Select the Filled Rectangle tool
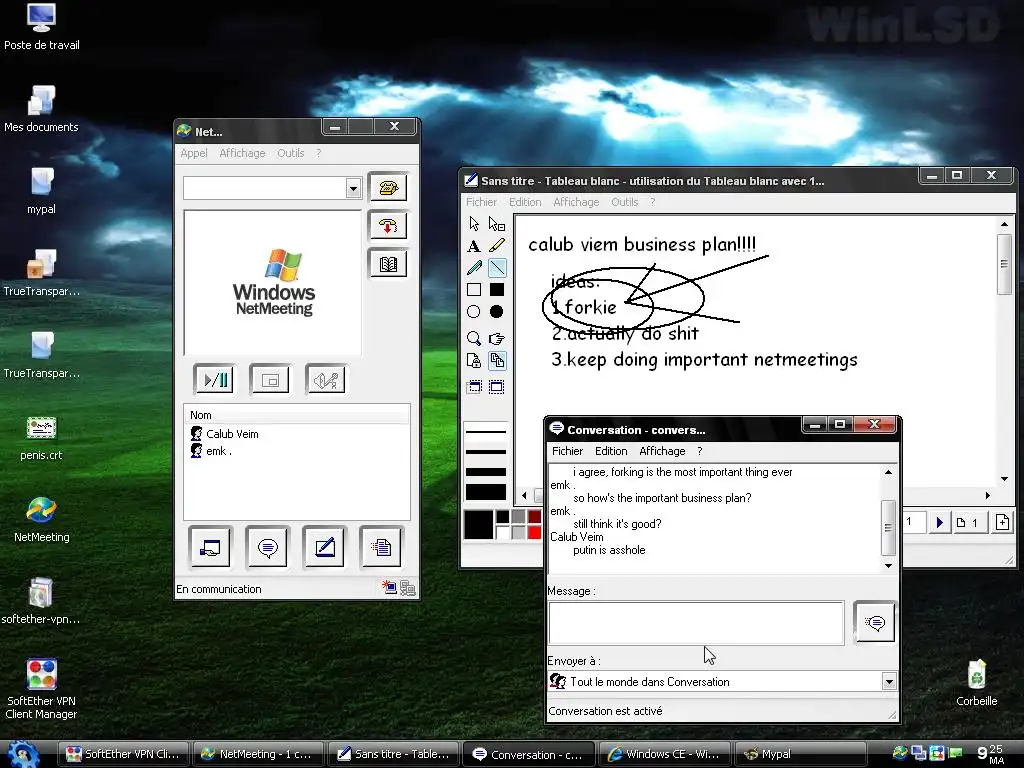 coord(497,289)
